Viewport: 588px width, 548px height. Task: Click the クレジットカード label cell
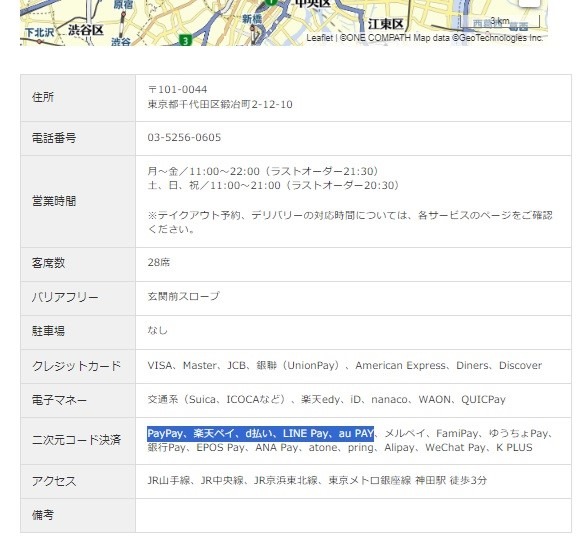[78, 366]
